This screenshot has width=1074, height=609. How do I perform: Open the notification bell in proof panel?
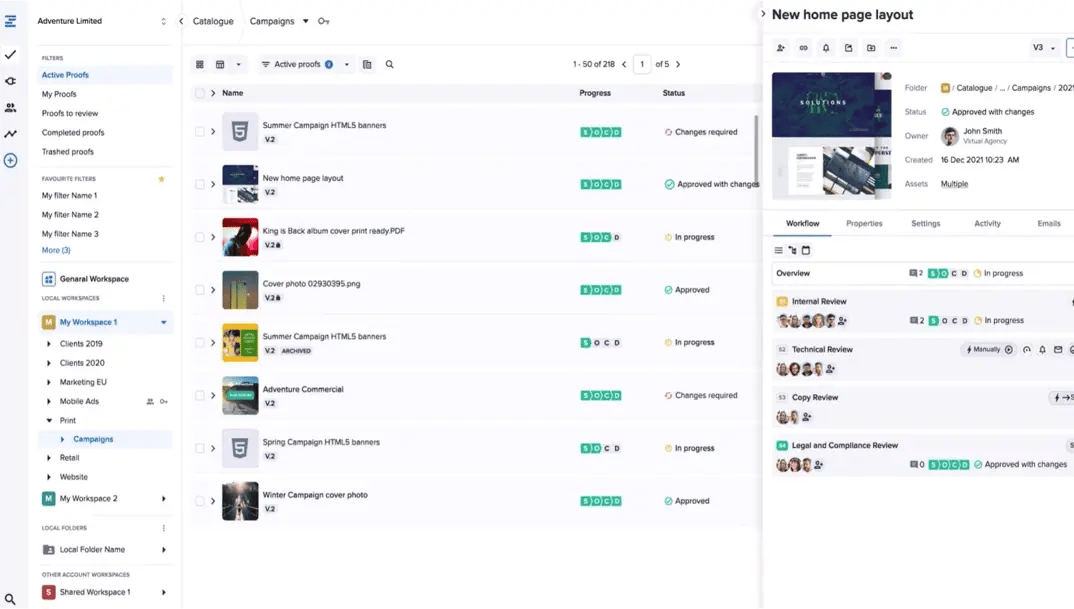tap(826, 48)
